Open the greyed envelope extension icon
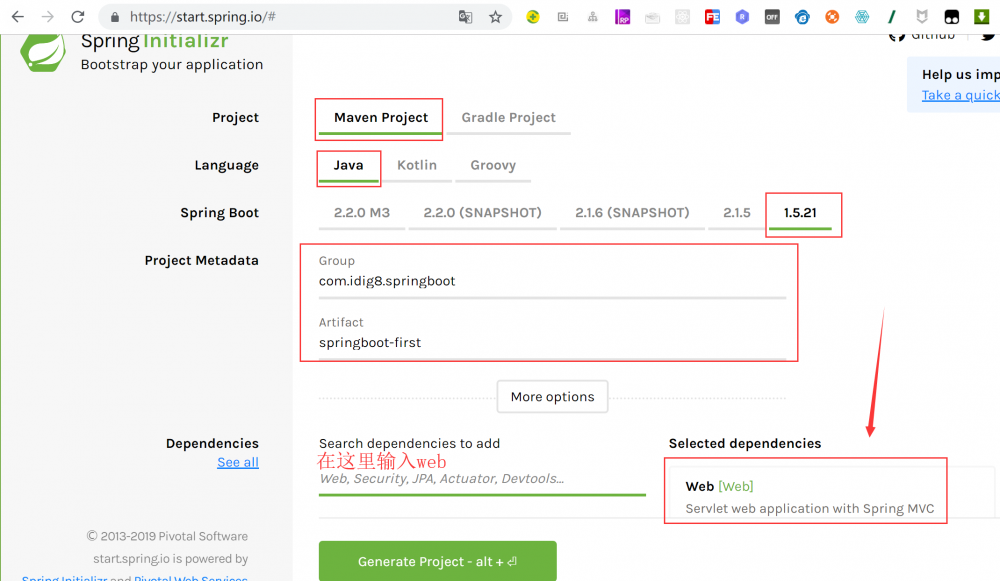 pyautogui.click(x=652, y=17)
